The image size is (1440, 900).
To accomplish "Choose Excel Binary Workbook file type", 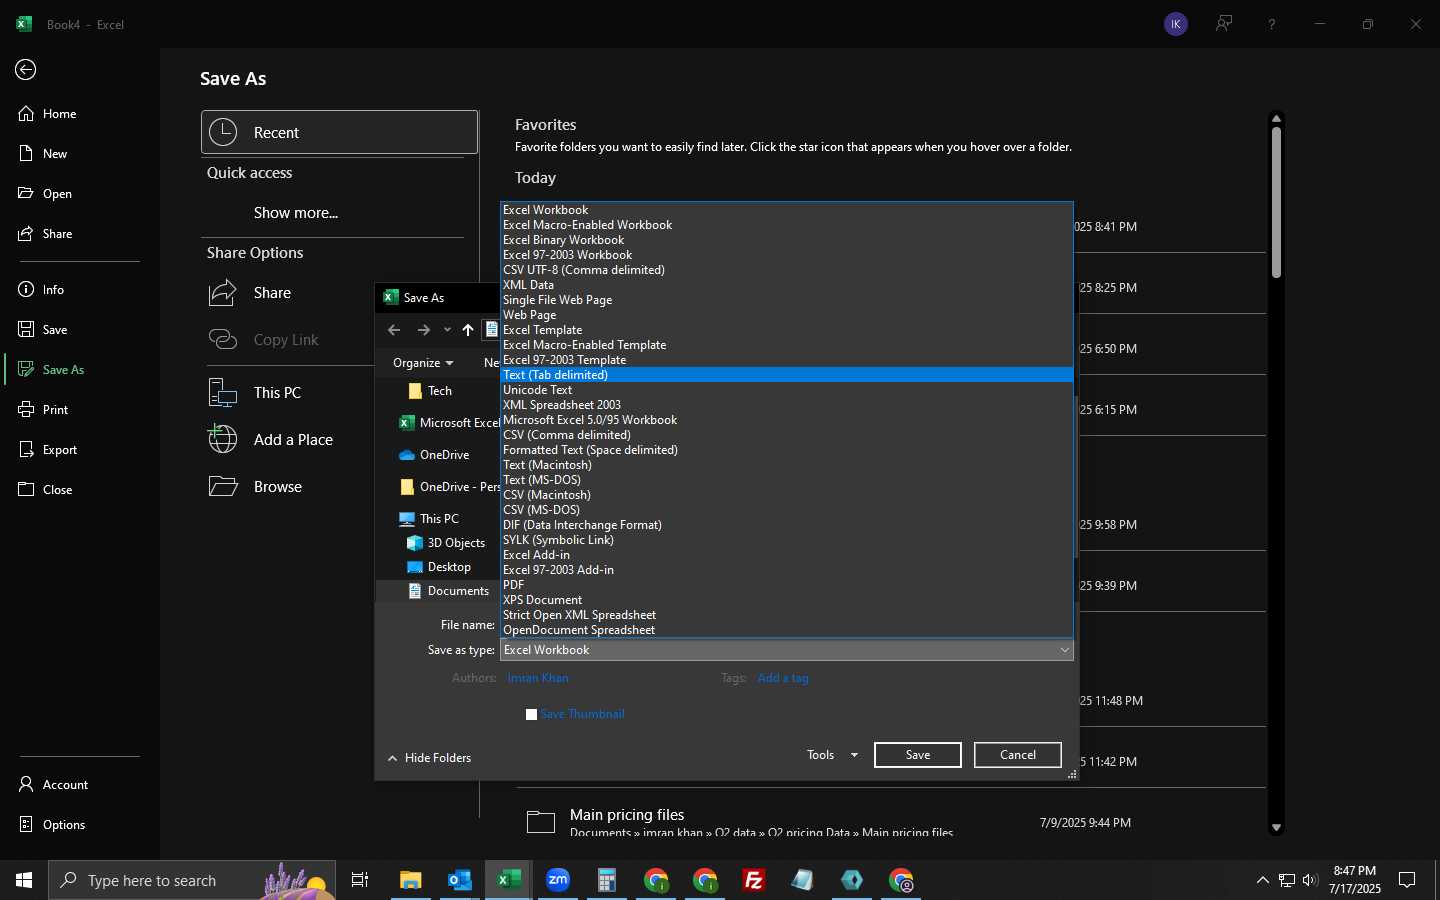I will click(x=787, y=240).
